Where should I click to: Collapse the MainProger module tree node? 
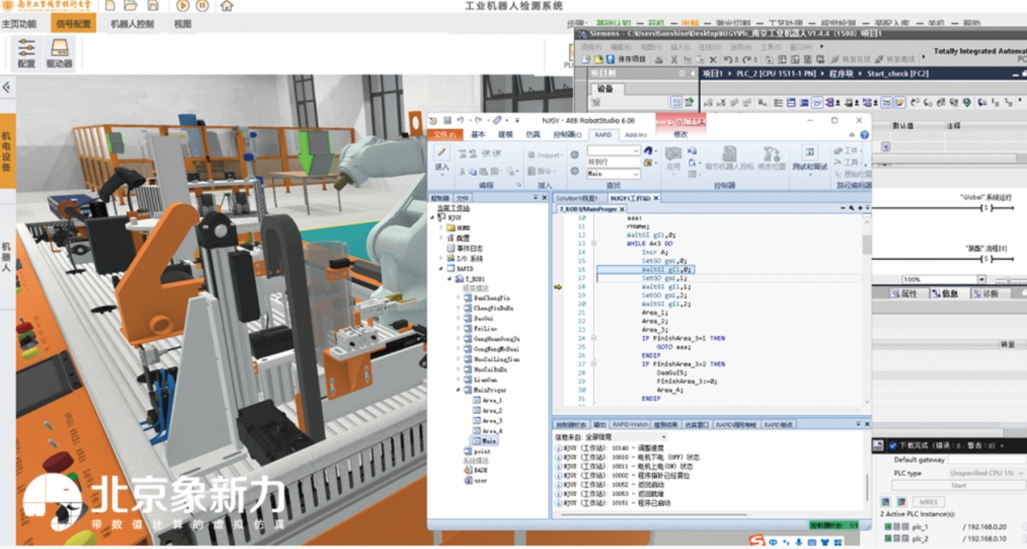pos(459,389)
